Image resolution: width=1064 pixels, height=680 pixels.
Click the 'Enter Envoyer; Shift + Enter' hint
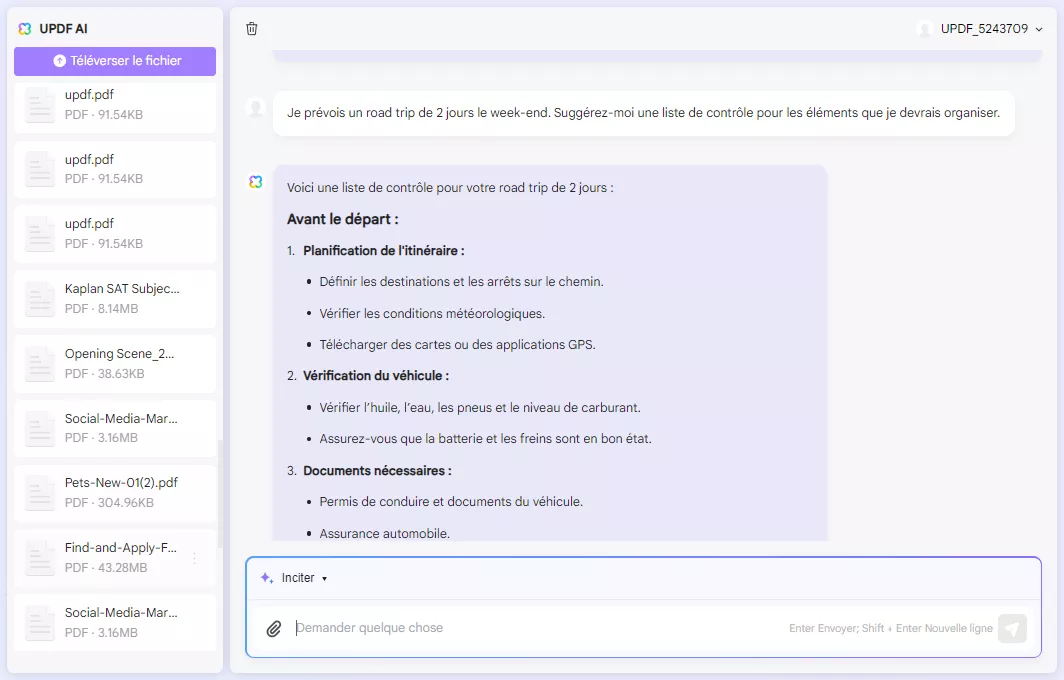point(890,628)
